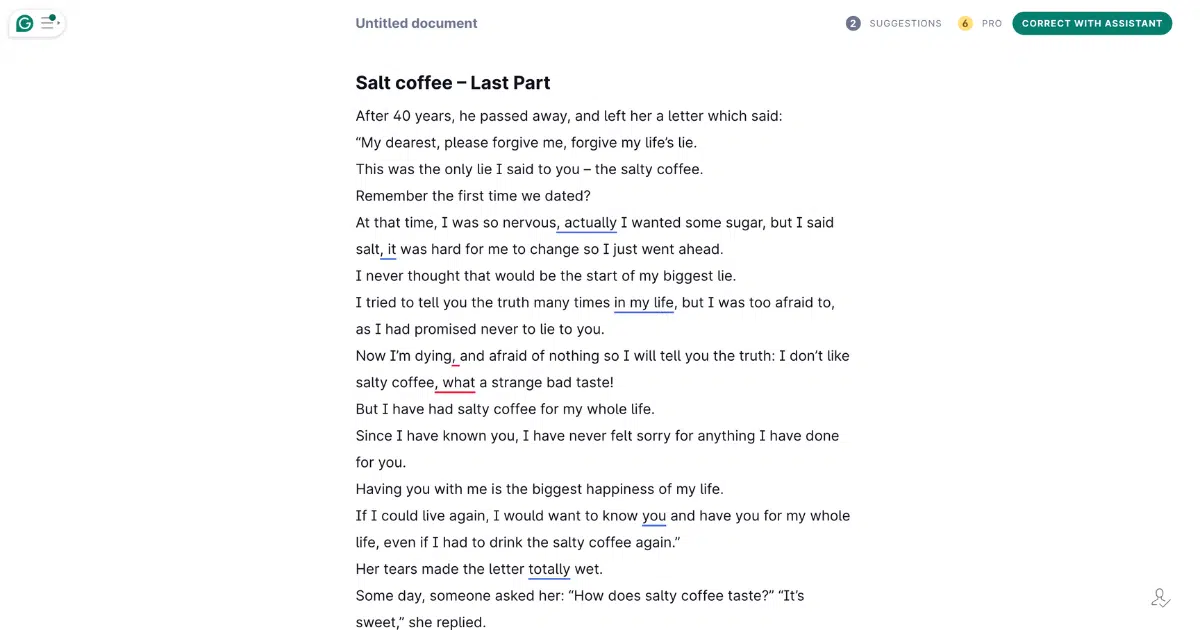This screenshot has width=1200, height=630.
Task: Click the heading "Salt coffee – Last Part"
Action: click(x=453, y=83)
